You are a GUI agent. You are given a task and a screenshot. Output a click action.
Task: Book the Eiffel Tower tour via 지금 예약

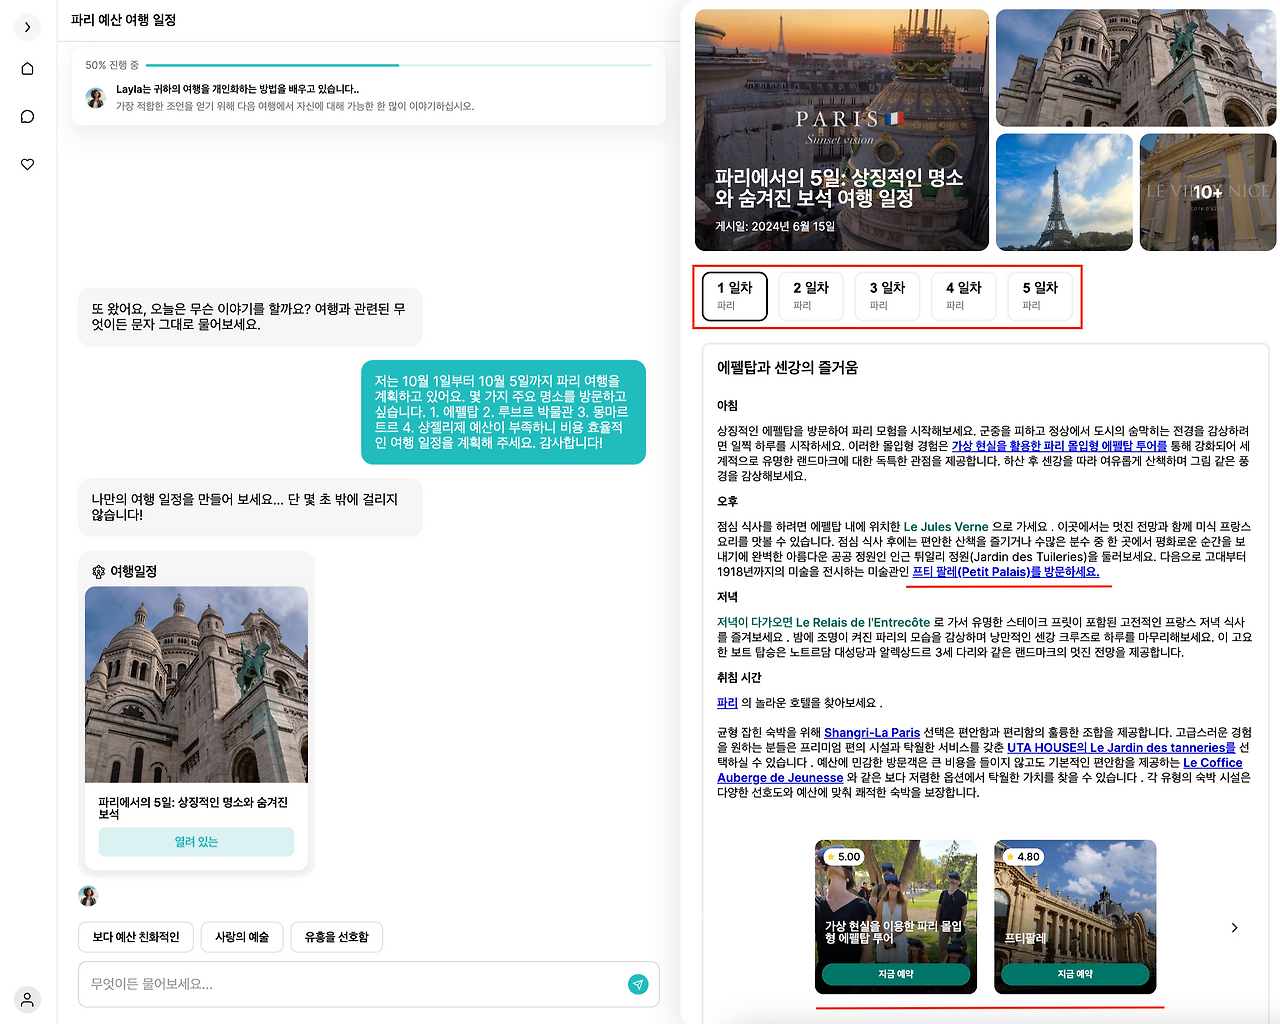click(x=895, y=973)
